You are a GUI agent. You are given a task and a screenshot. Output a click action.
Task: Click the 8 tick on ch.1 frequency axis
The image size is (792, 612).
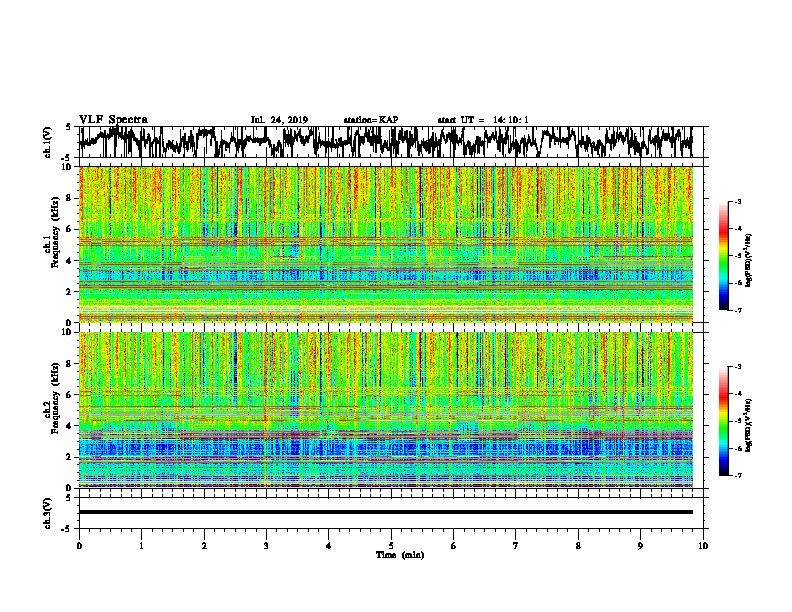[x=69, y=198]
